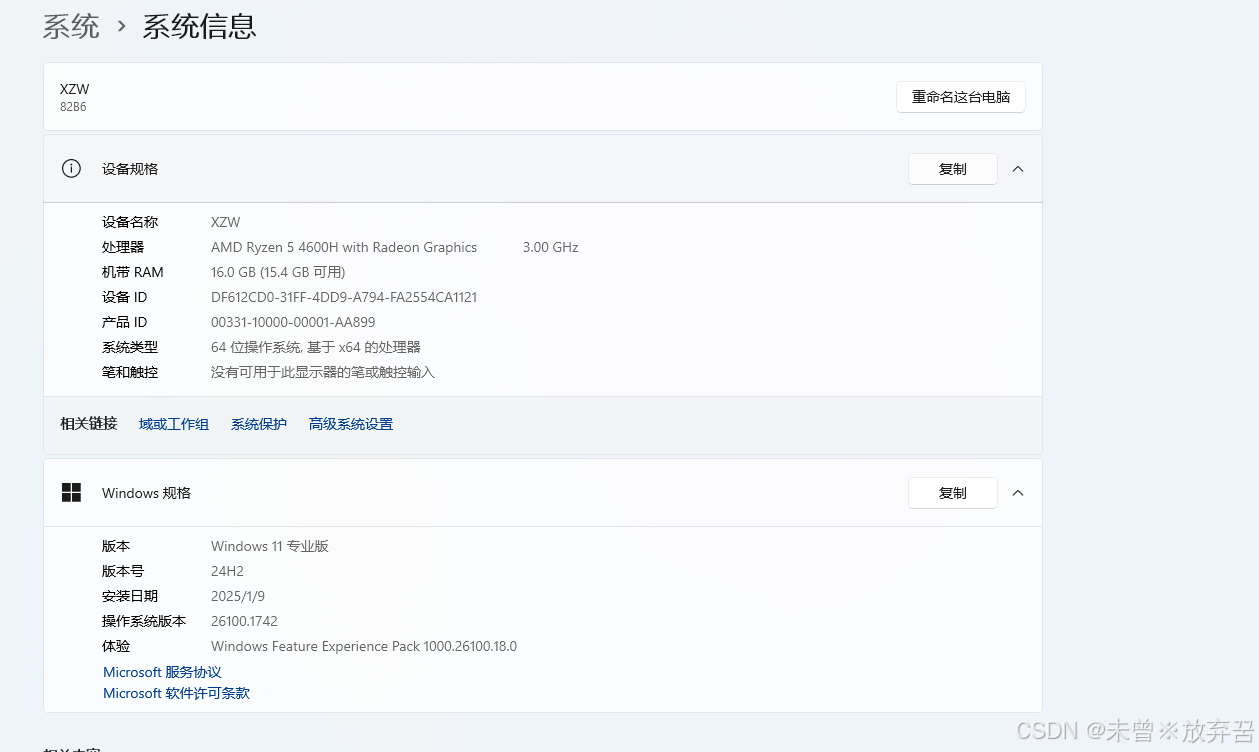This screenshot has height=752, width=1259.
Task: Click the 设备规格 section header text
Action: pyautogui.click(x=130, y=169)
